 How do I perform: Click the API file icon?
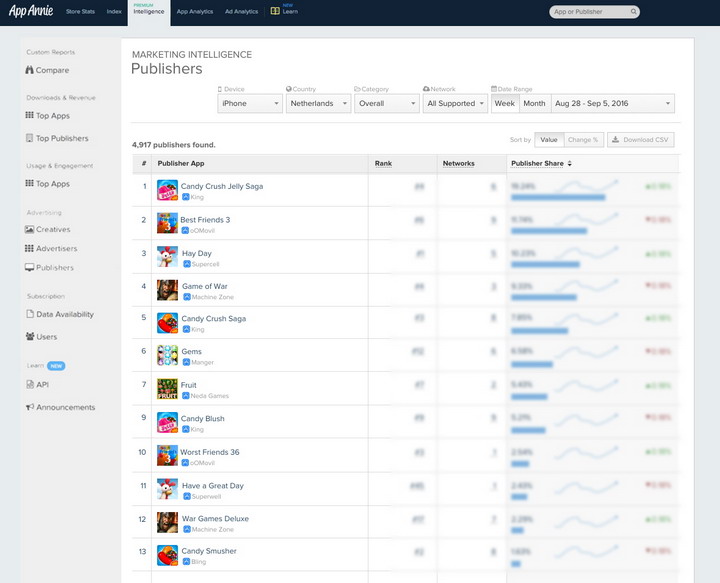point(30,384)
